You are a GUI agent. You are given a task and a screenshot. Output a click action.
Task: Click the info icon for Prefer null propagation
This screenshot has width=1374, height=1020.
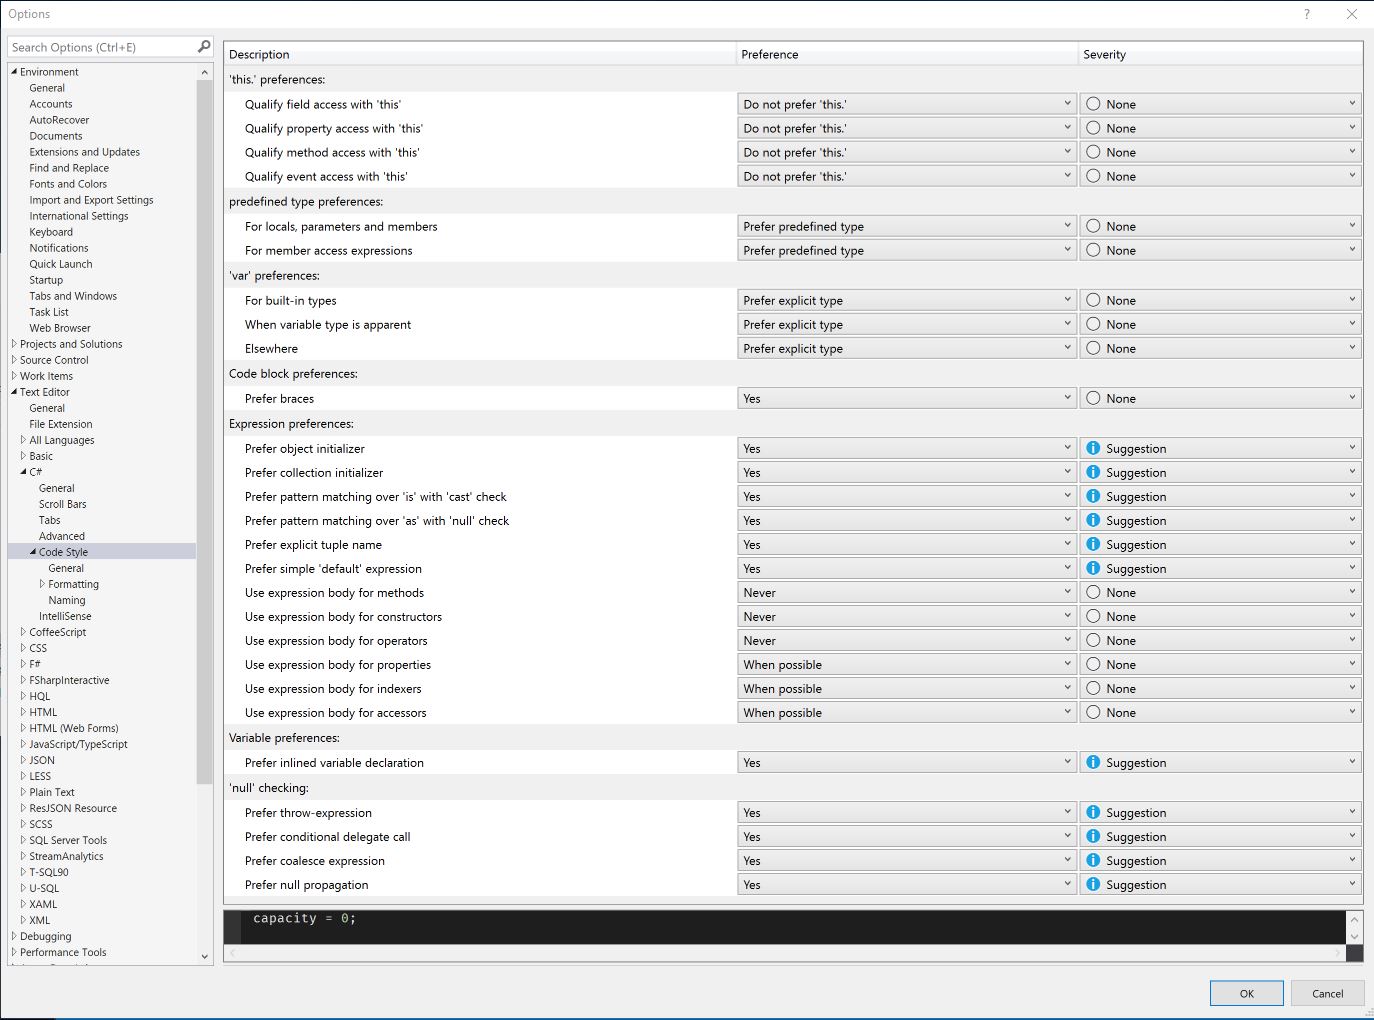pos(1093,885)
